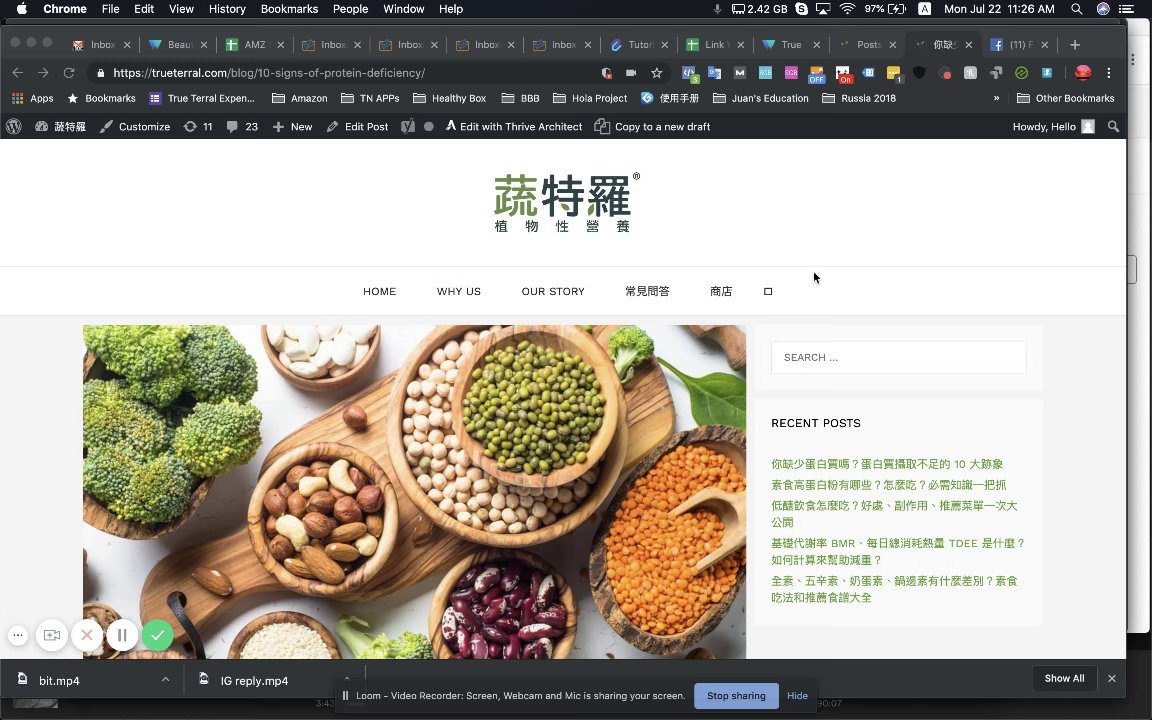Open the Chrome profile avatar
The image size is (1152, 720).
pos(1083,73)
